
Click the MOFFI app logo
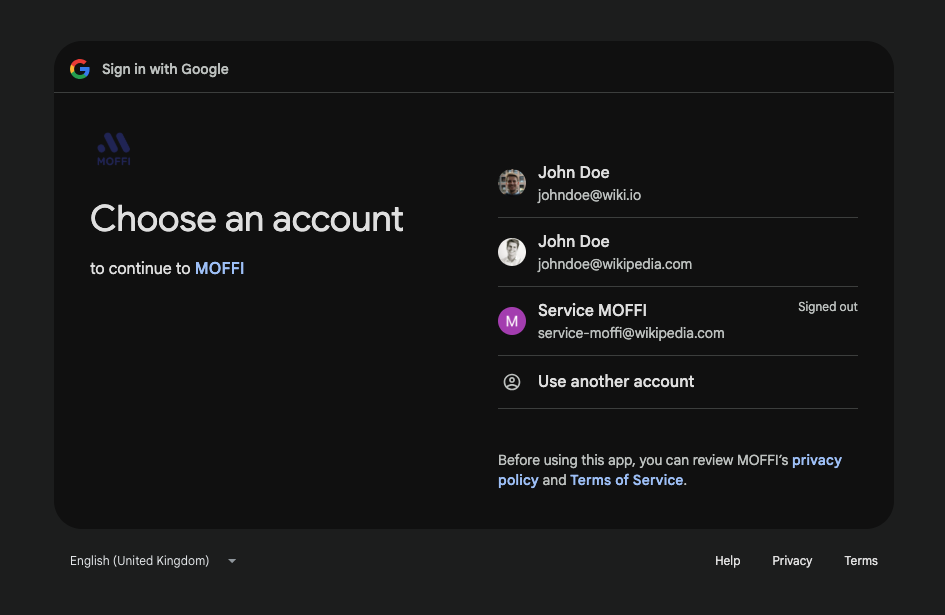point(114,149)
